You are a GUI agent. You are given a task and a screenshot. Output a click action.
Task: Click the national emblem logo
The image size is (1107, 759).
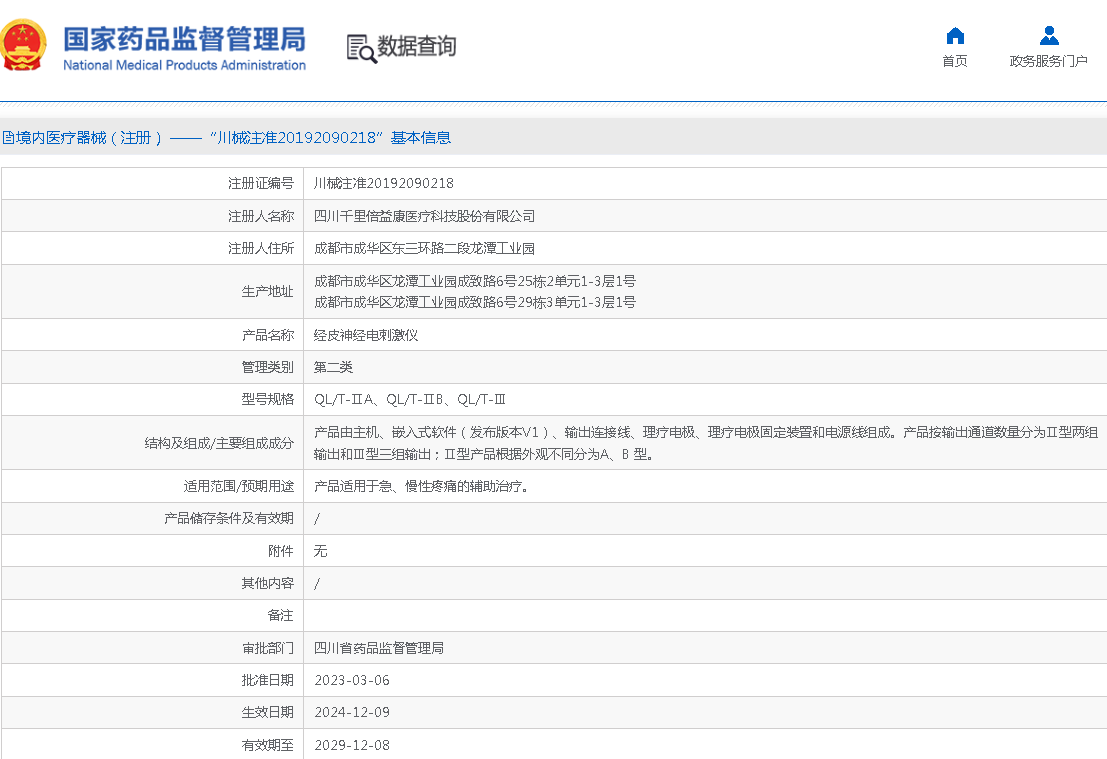[x=25, y=46]
